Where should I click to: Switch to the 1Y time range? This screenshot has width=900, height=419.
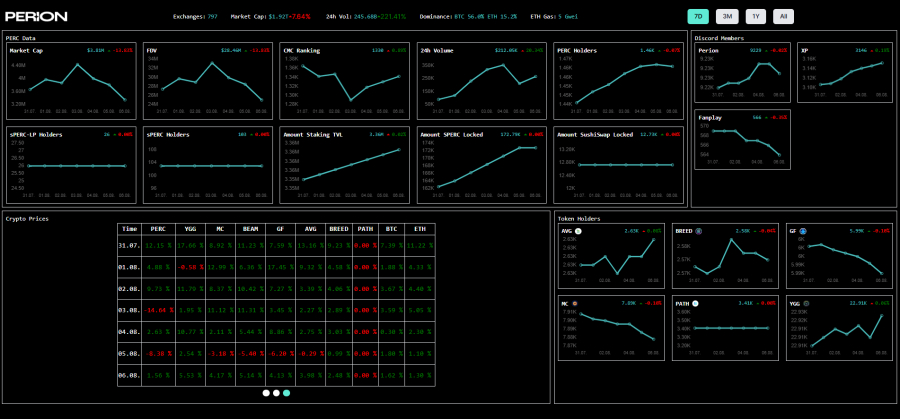click(x=755, y=16)
